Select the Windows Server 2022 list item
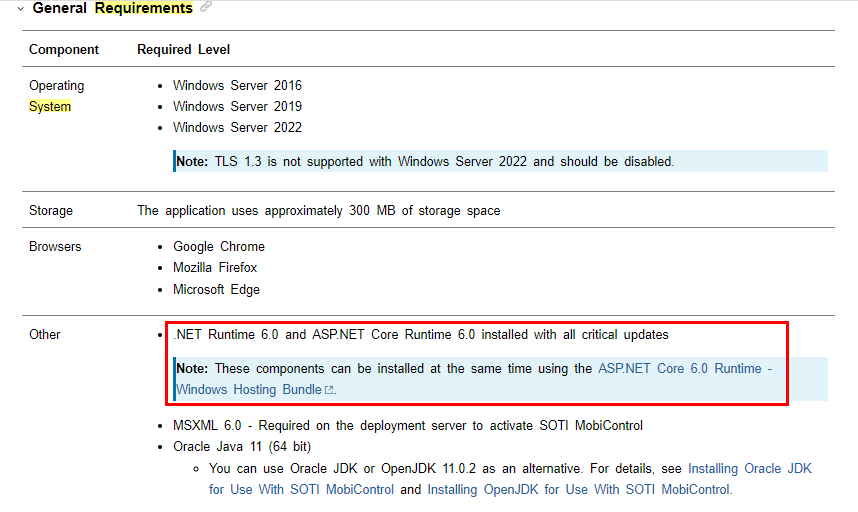This screenshot has width=858, height=512. [237, 128]
